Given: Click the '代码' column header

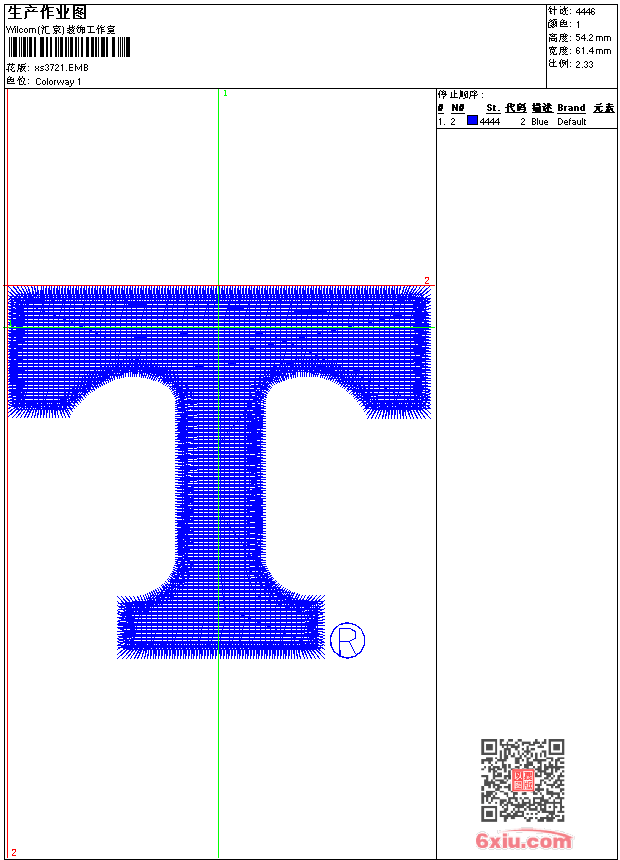Looking at the screenshot, I should pyautogui.click(x=516, y=108).
